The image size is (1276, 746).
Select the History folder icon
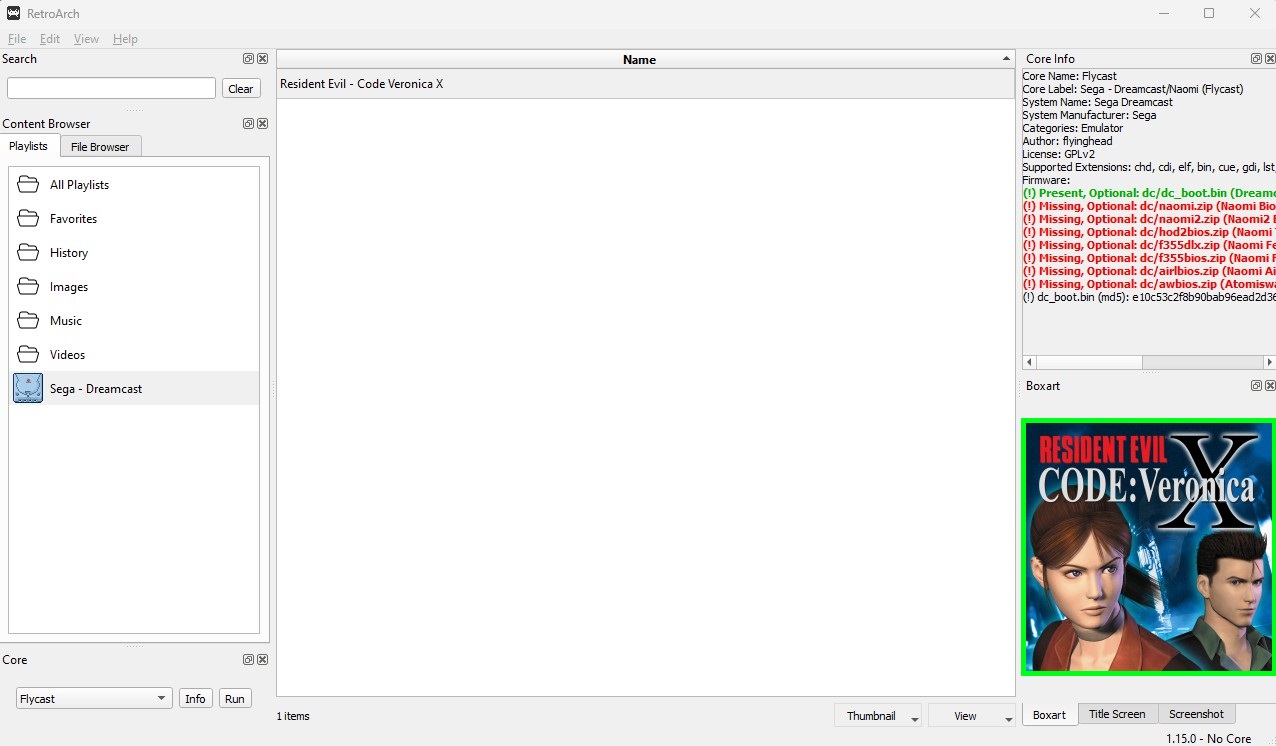[x=28, y=253]
